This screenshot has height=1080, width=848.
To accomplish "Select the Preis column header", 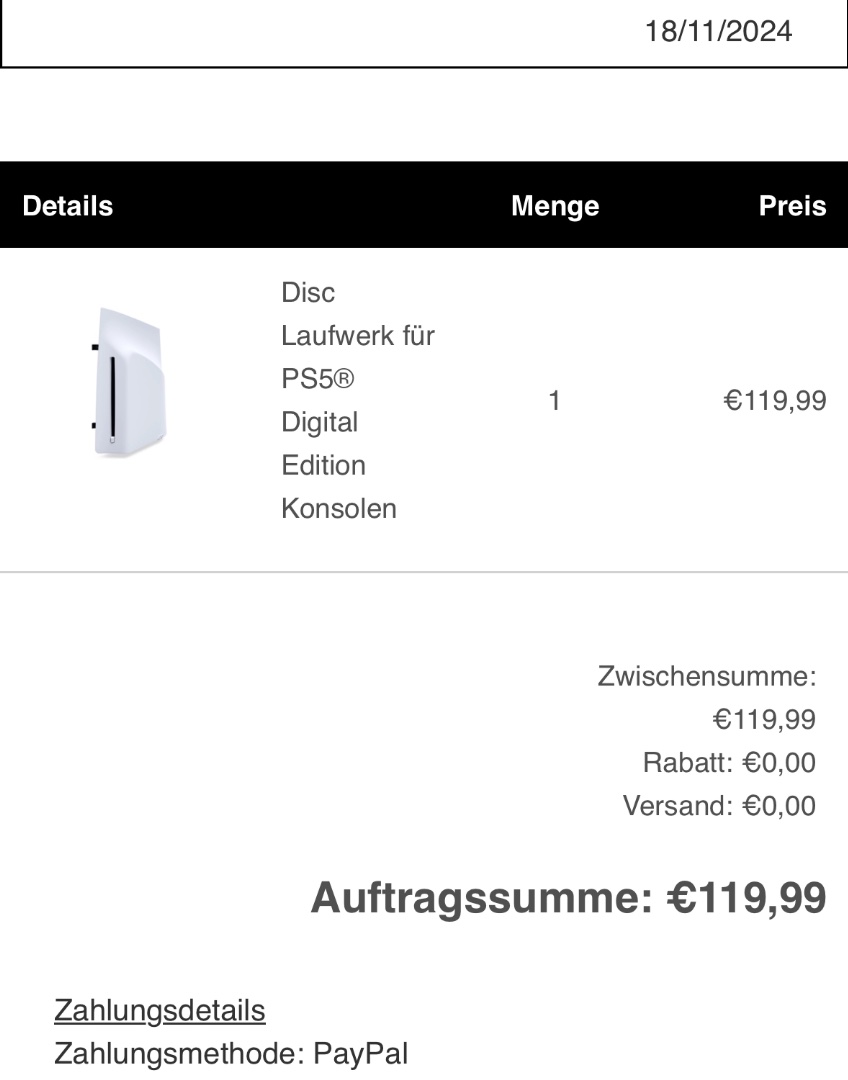I will [792, 206].
